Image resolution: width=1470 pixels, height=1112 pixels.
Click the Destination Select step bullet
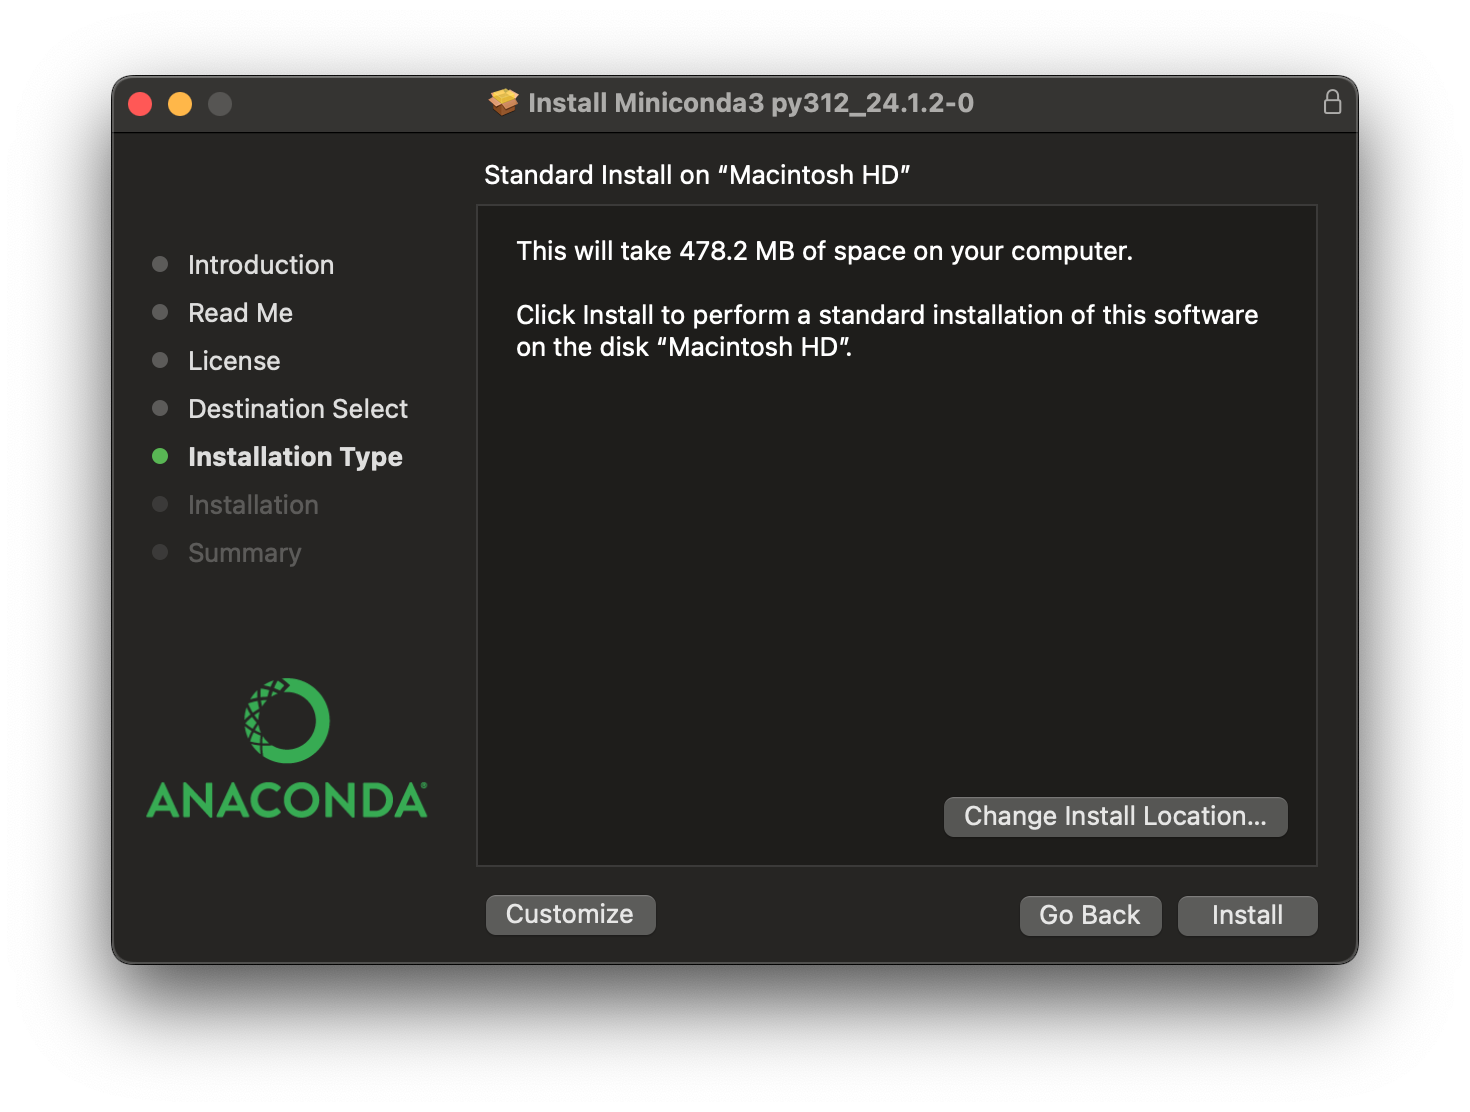(160, 409)
